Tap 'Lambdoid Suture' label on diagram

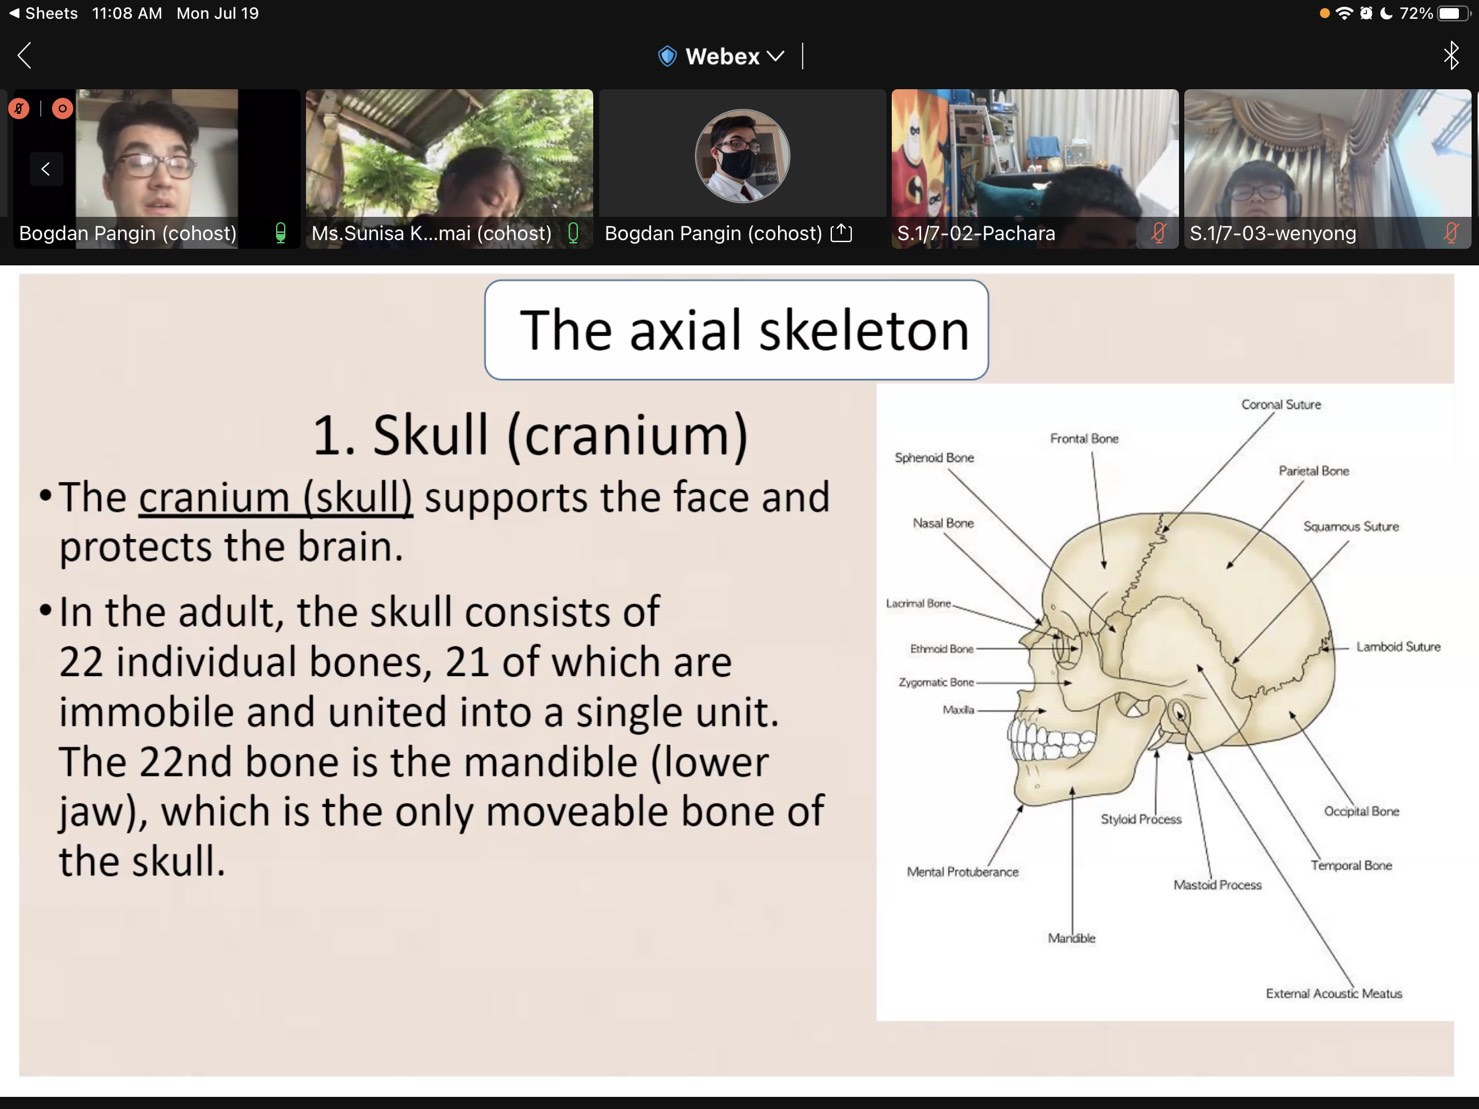(x=1398, y=647)
